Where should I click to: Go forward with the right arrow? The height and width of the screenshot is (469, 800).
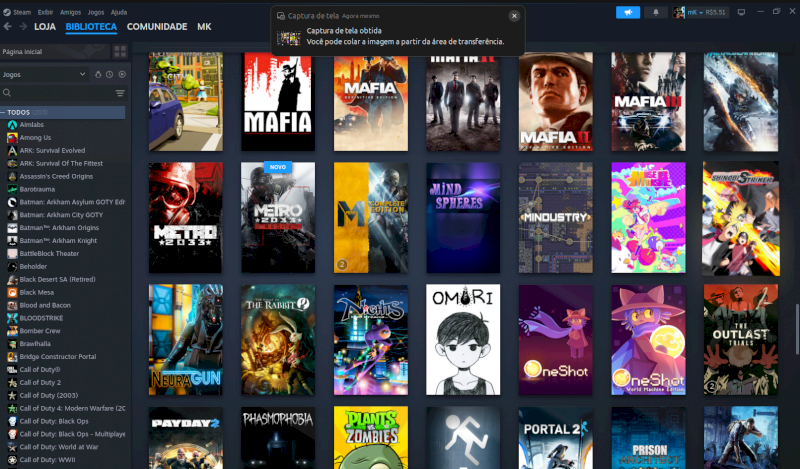tap(23, 27)
